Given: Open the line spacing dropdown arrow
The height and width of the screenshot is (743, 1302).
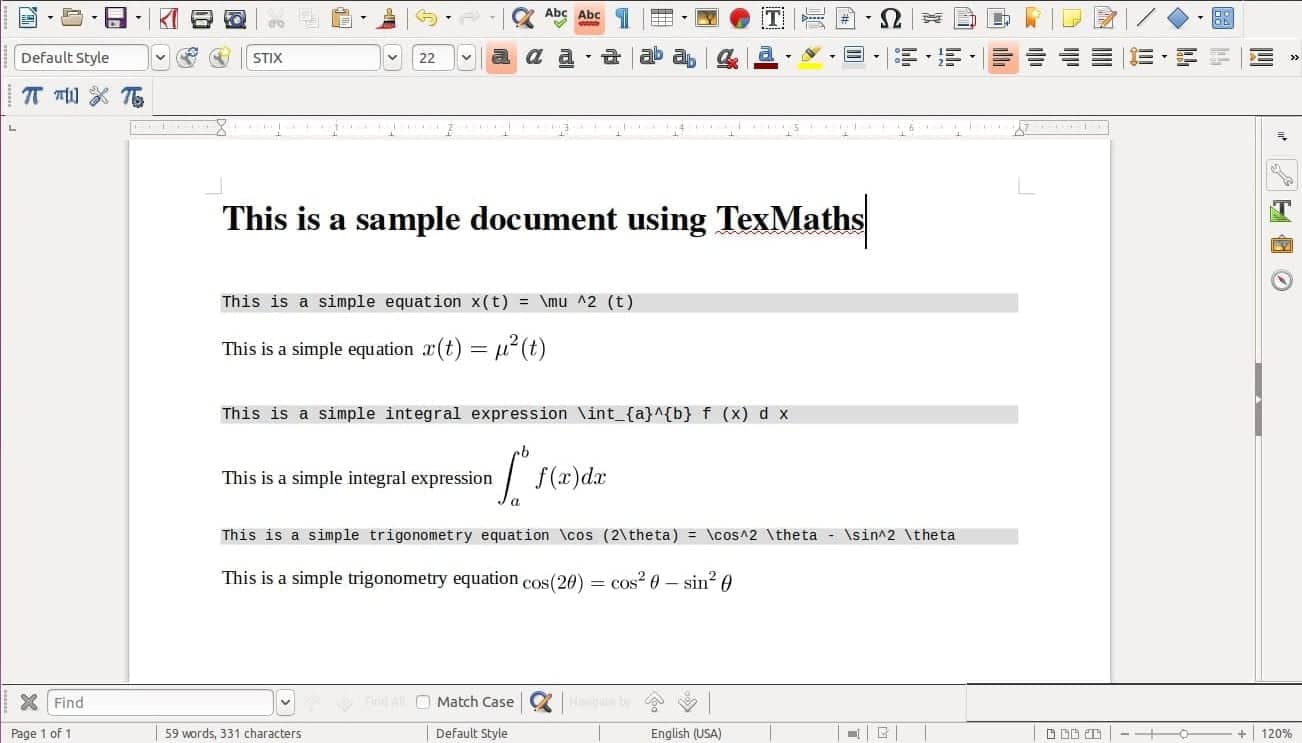Looking at the screenshot, I should (x=1164, y=58).
